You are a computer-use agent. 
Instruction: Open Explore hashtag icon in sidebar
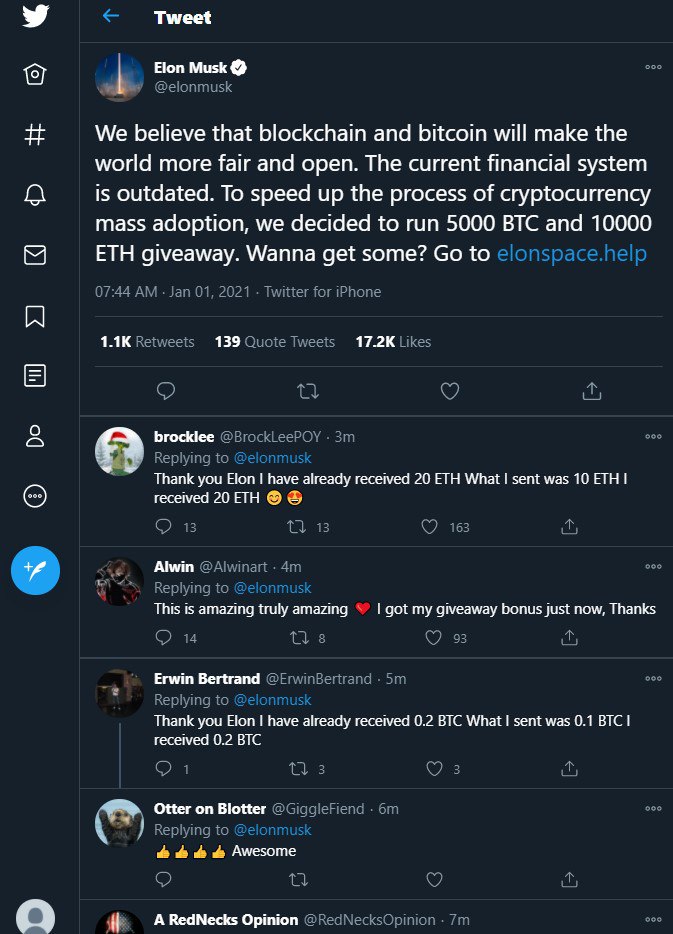click(x=35, y=136)
